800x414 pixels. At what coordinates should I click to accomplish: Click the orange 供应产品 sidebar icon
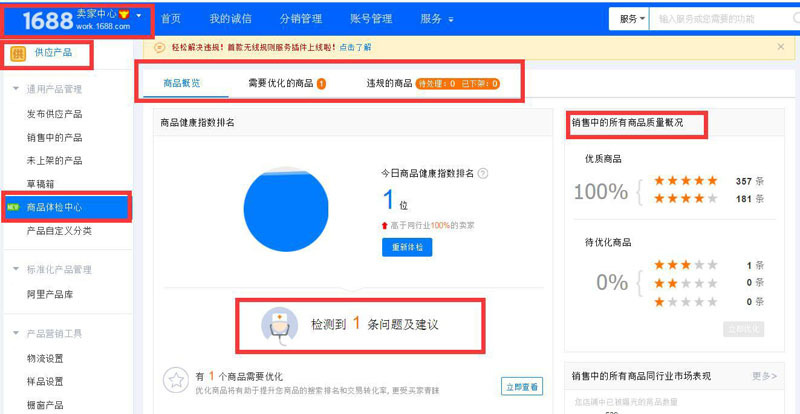18,54
